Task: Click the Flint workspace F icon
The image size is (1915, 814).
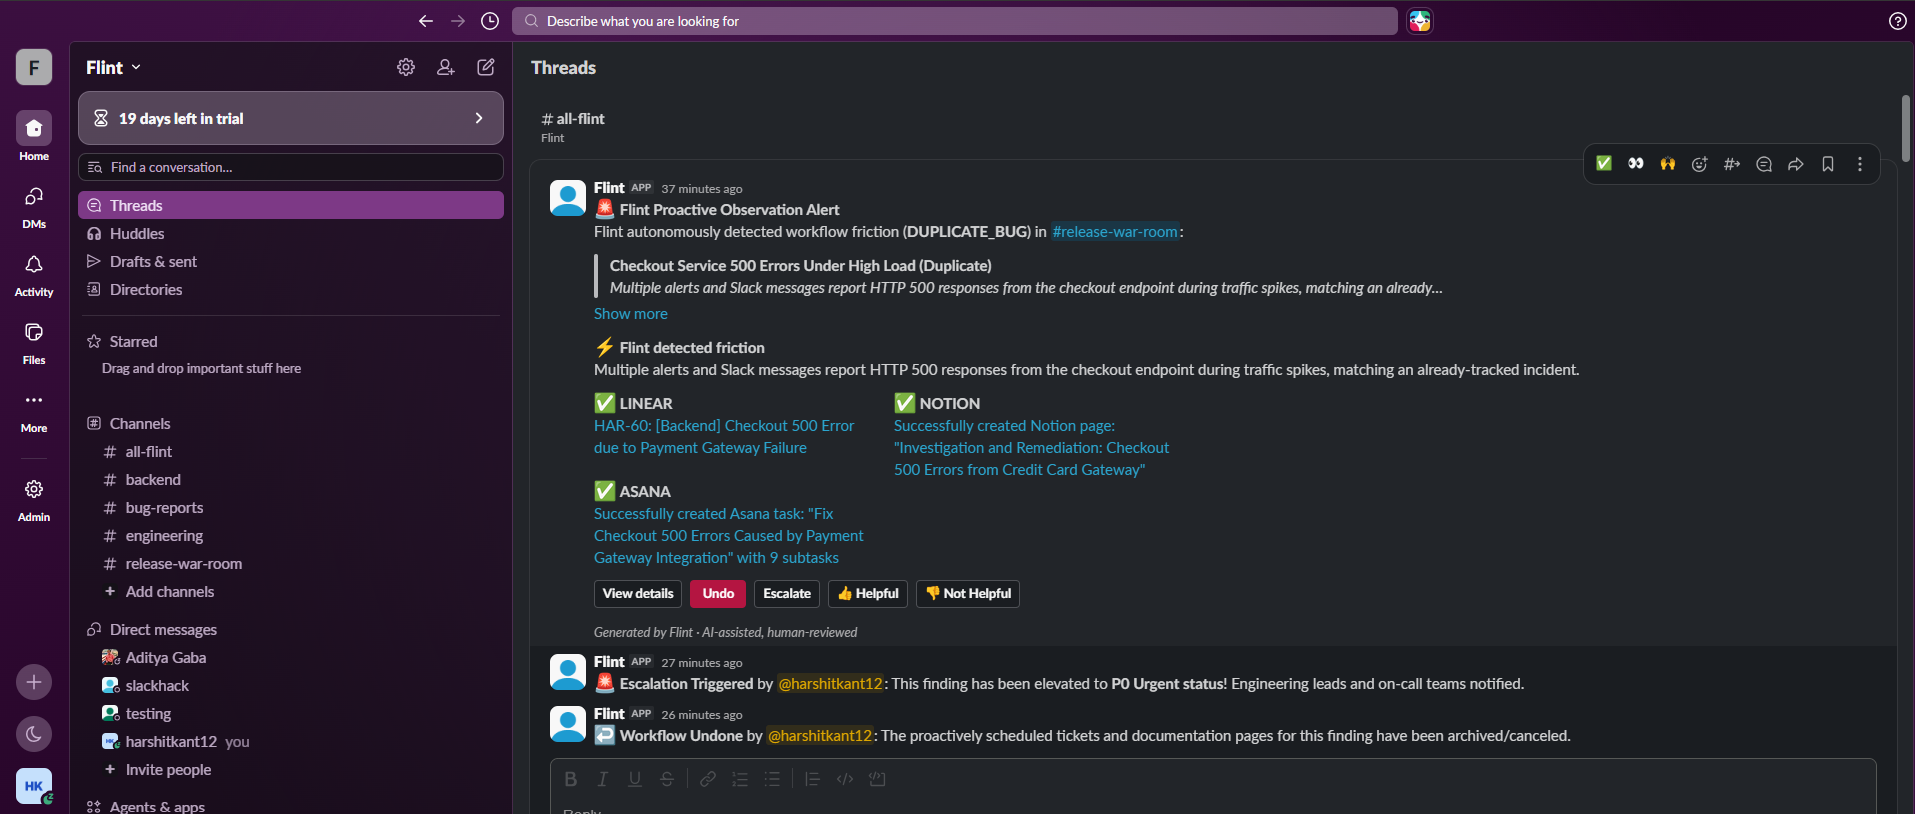Action: (34, 67)
